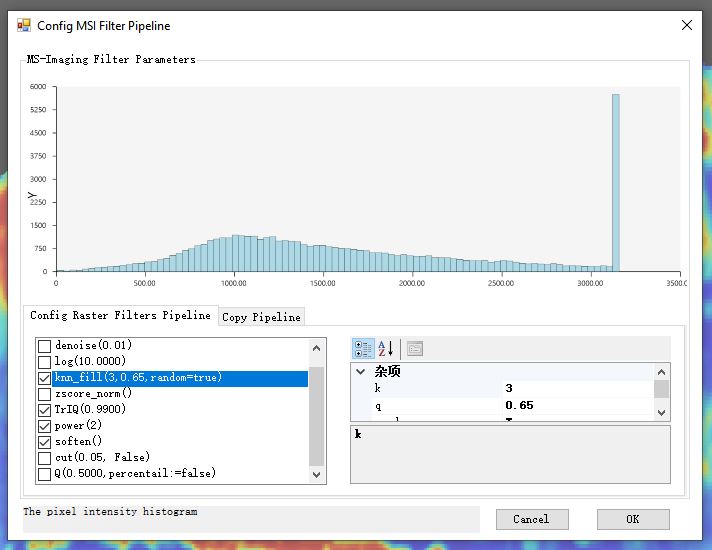Uncheck the TrIQ(0.9900) filter

[x=44, y=410]
